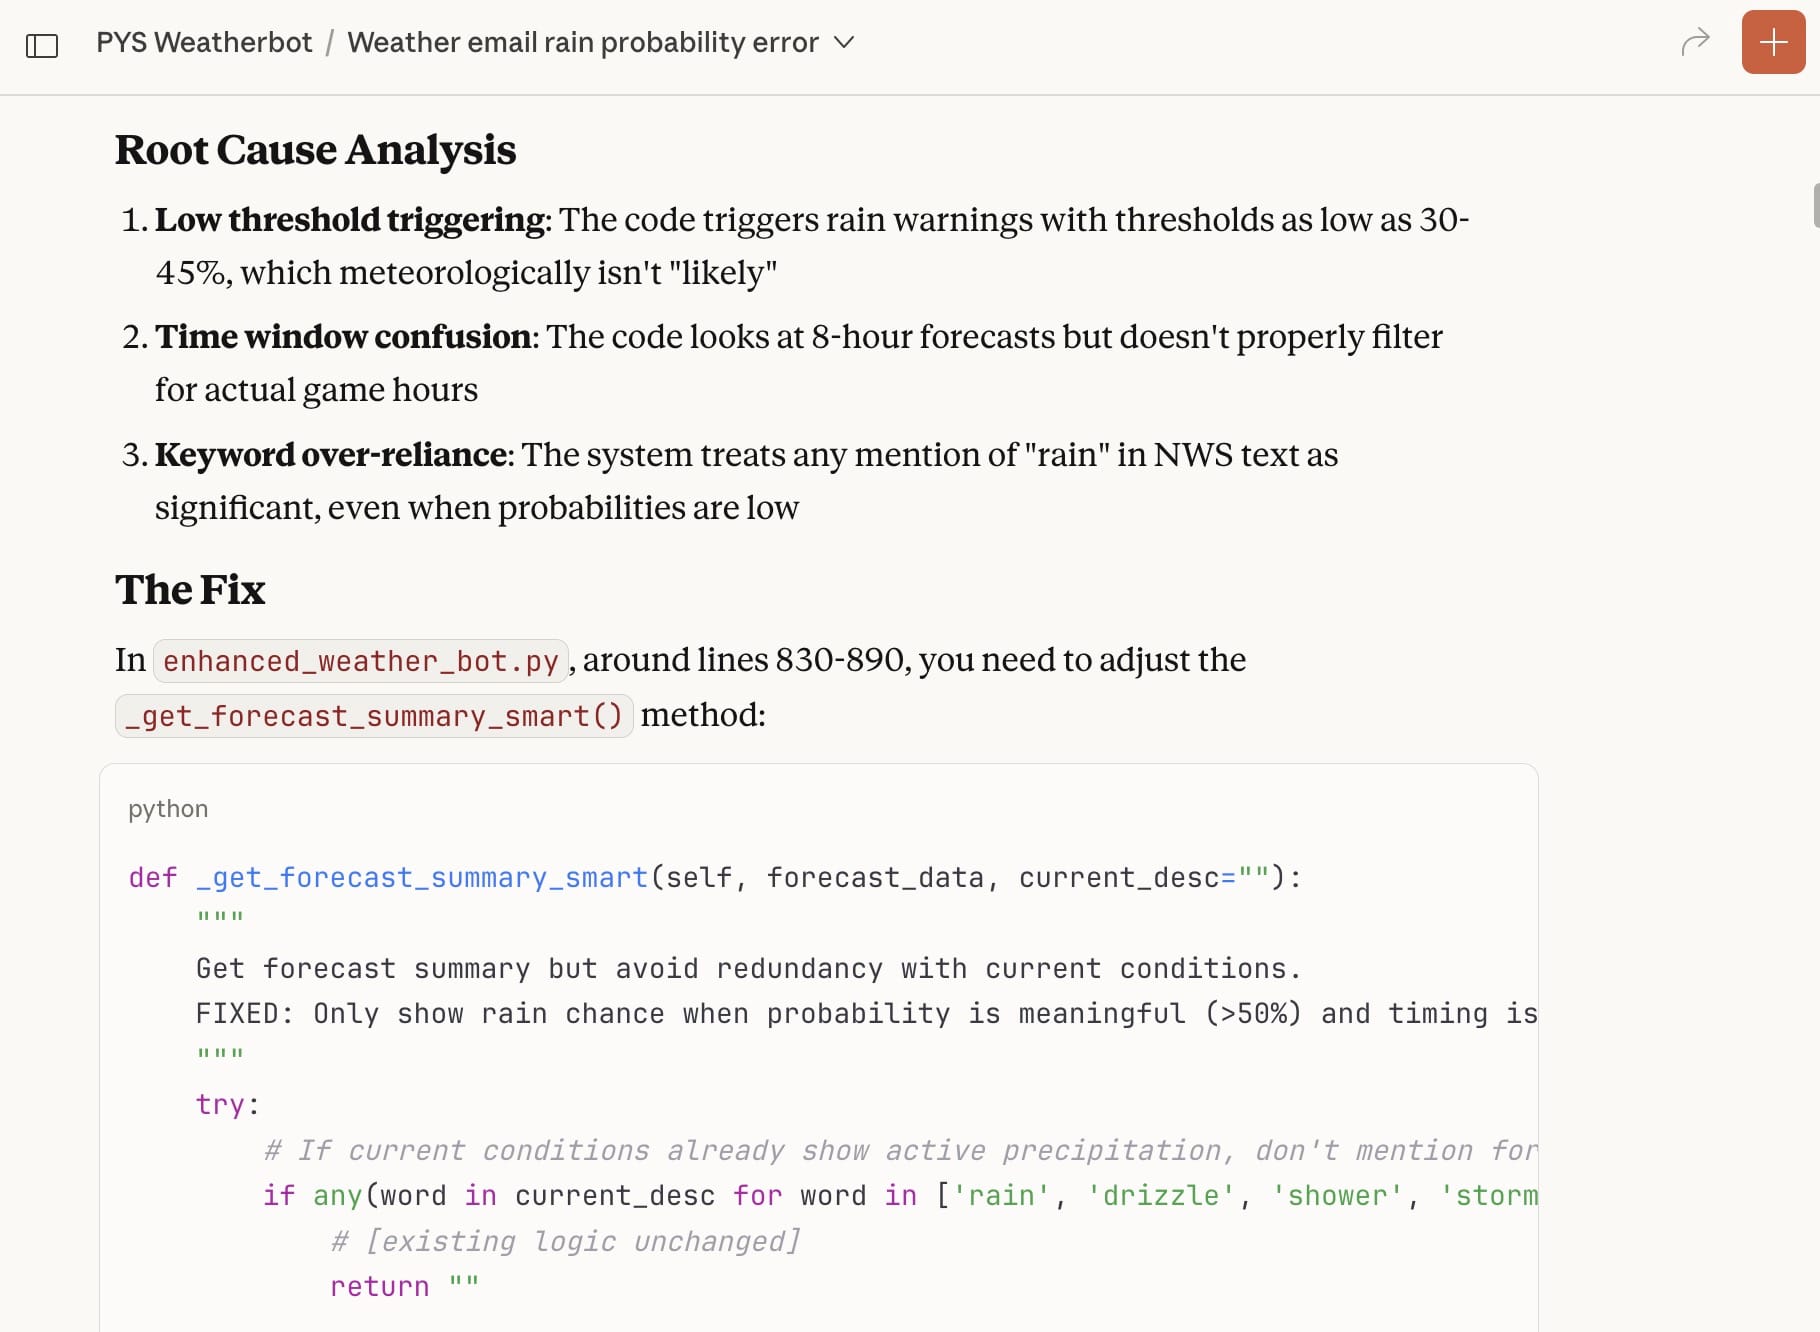The height and width of the screenshot is (1332, 1820).
Task: Start a new chat with plus button
Action: tap(1773, 42)
